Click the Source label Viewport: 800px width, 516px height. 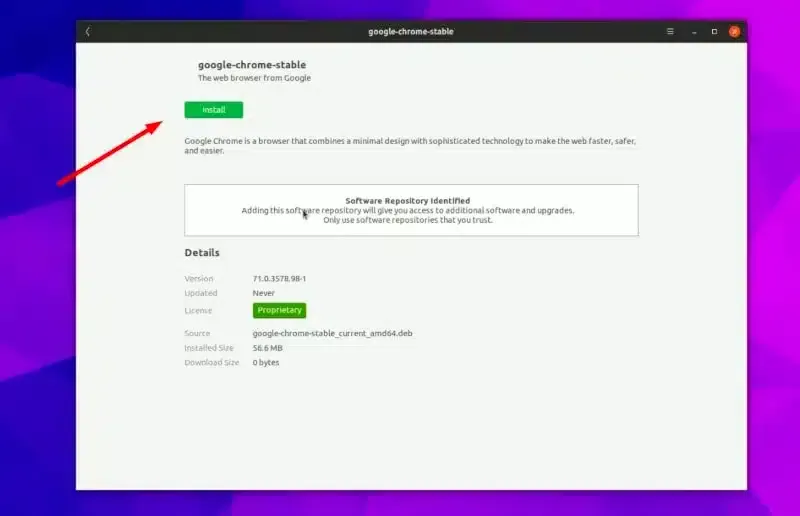(x=197, y=333)
